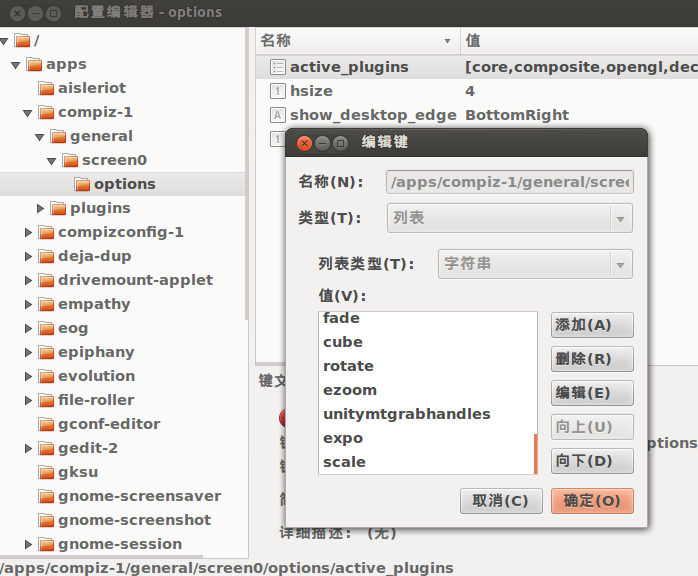Select 'expo' in the value list
698x576 pixels.
pyautogui.click(x=427, y=438)
